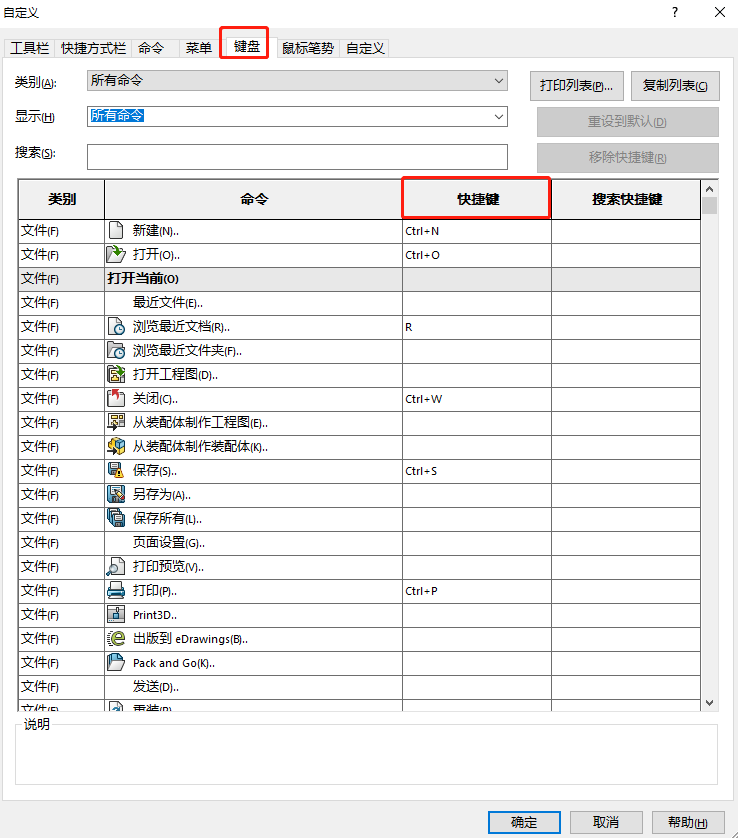Switch to the 菜单 tab
This screenshot has width=738, height=838.
pos(199,48)
